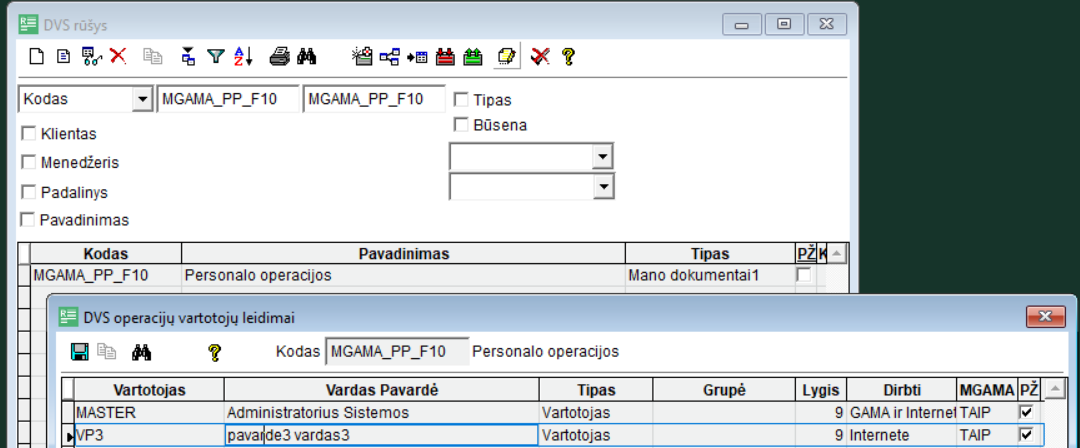Click the Pavadinimas column header
This screenshot has width=1080, height=448.
click(404, 254)
